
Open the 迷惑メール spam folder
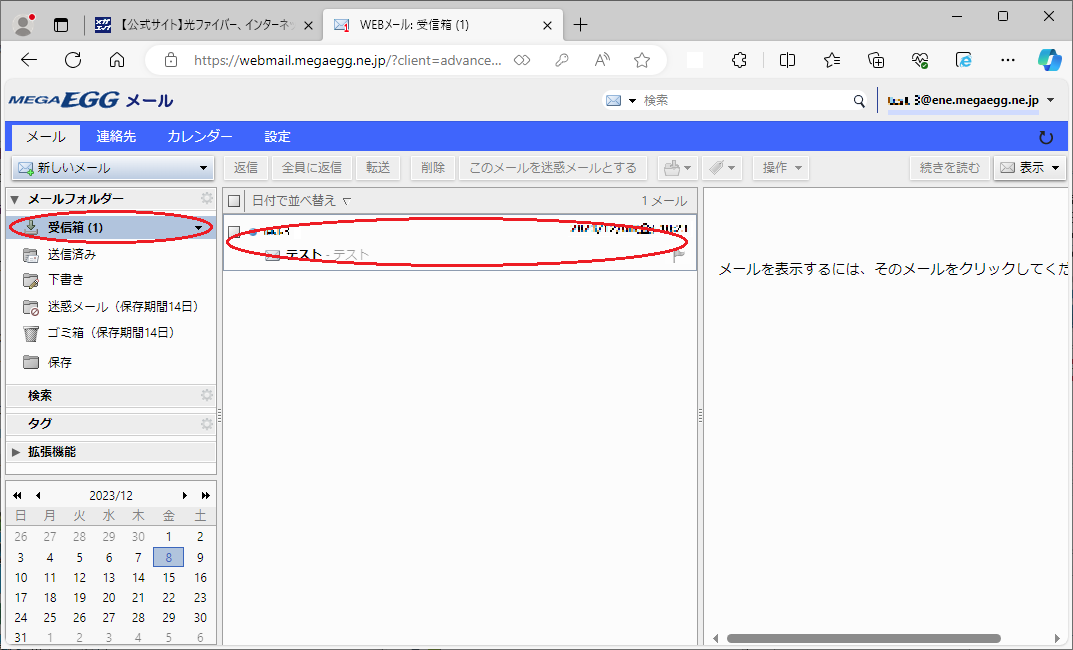click(122, 307)
